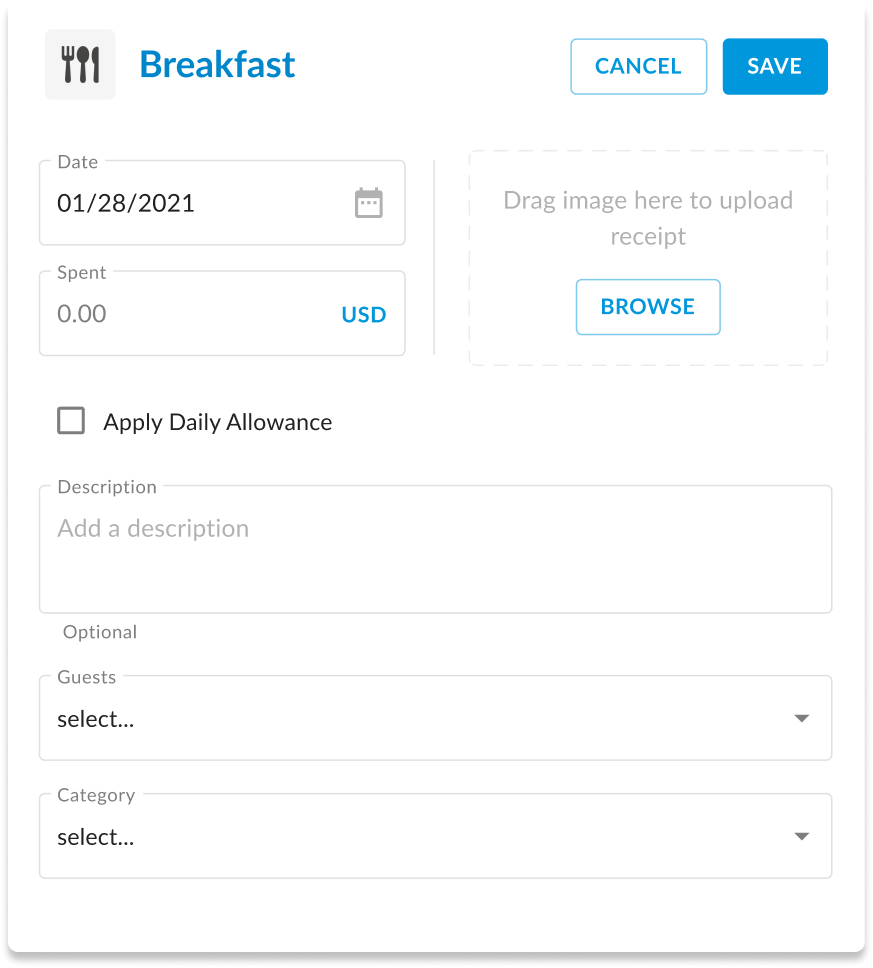
Task: Change the USD currency selector
Action: tap(363, 315)
